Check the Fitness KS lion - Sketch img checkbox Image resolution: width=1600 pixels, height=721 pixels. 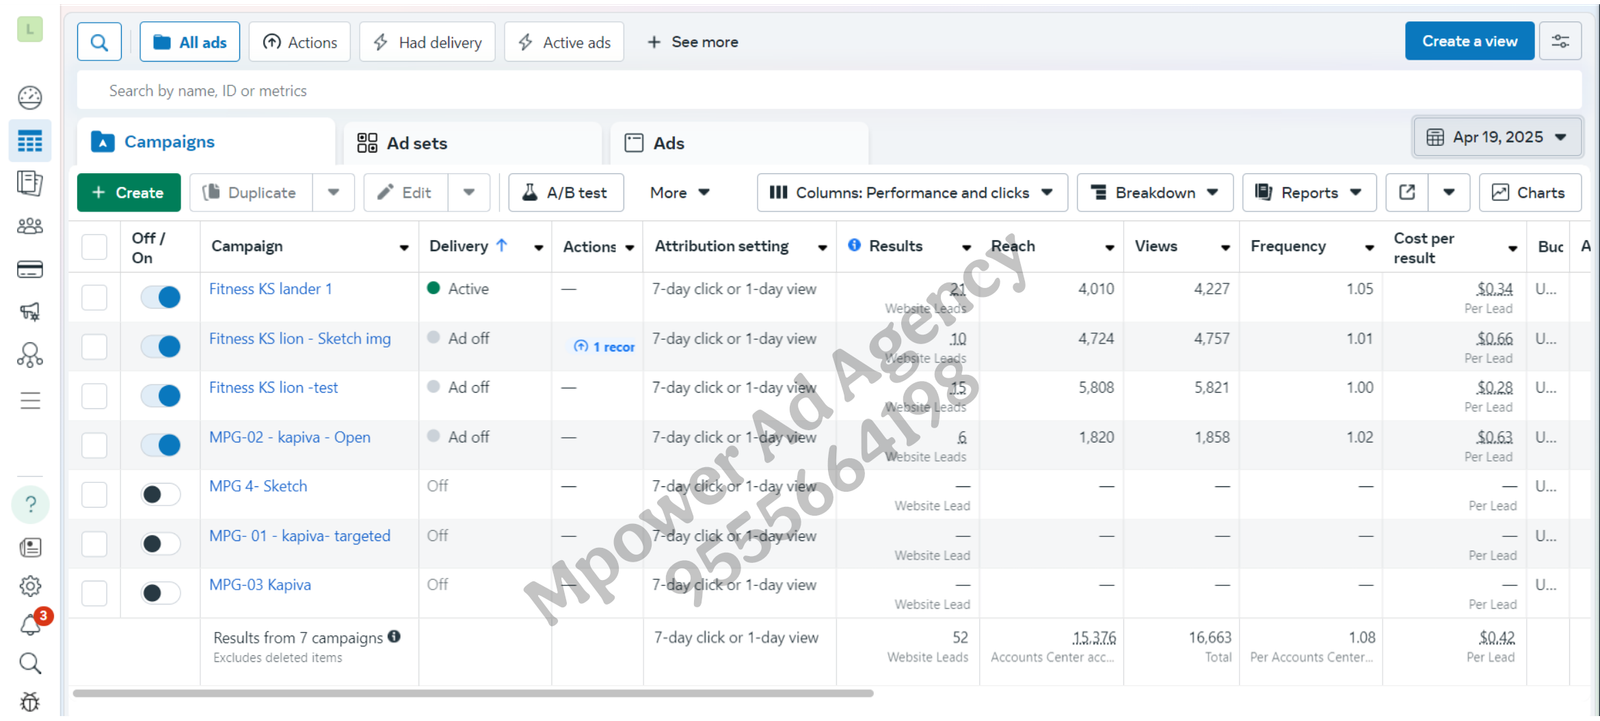94,346
